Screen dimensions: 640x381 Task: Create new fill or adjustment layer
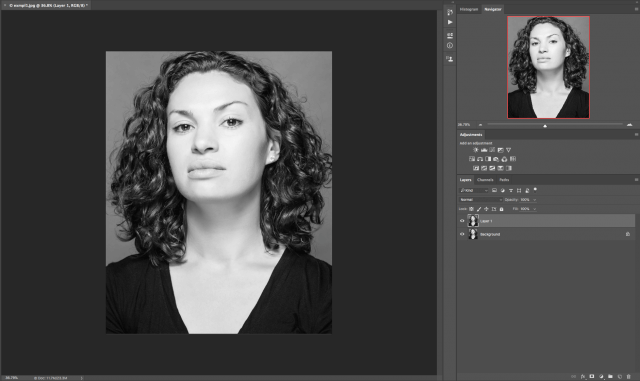[x=601, y=377]
